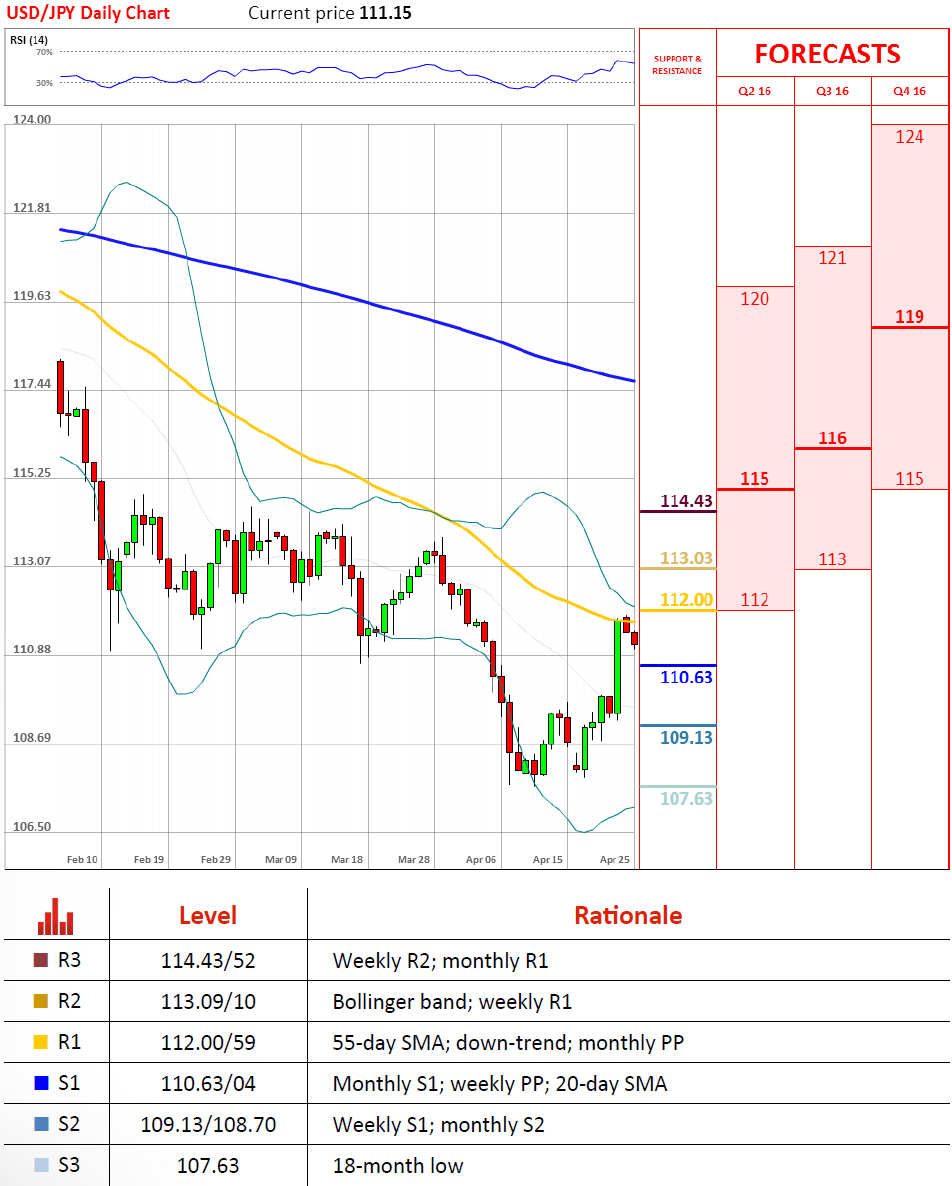Click the level cell 110.63/04
Viewport: 952px width, 1186px height.
(208, 1083)
